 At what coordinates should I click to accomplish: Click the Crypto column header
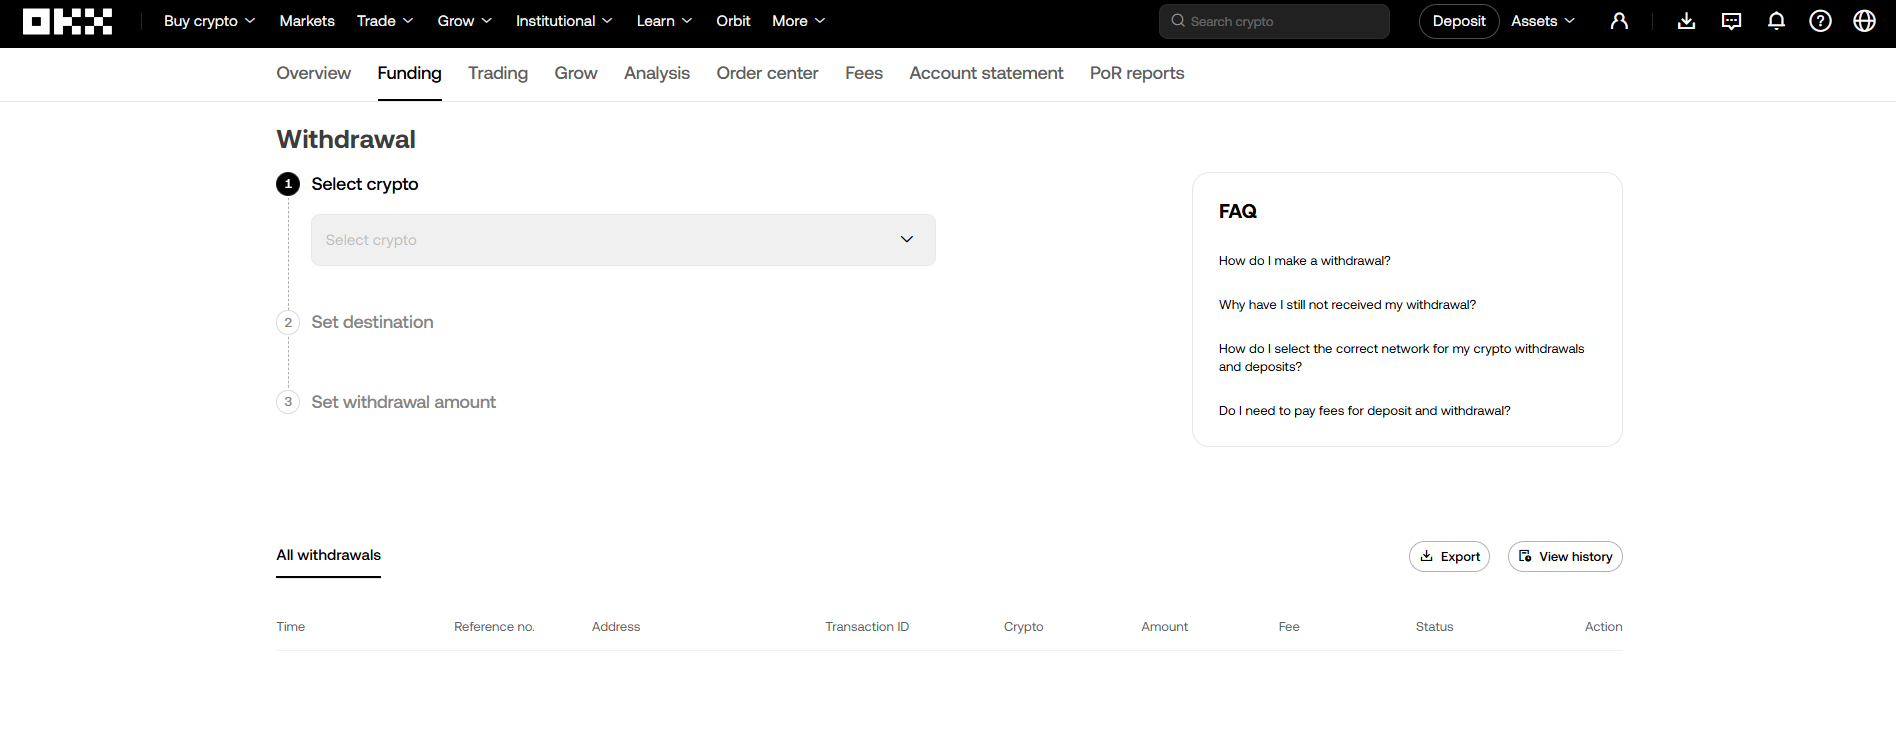coord(1023,627)
